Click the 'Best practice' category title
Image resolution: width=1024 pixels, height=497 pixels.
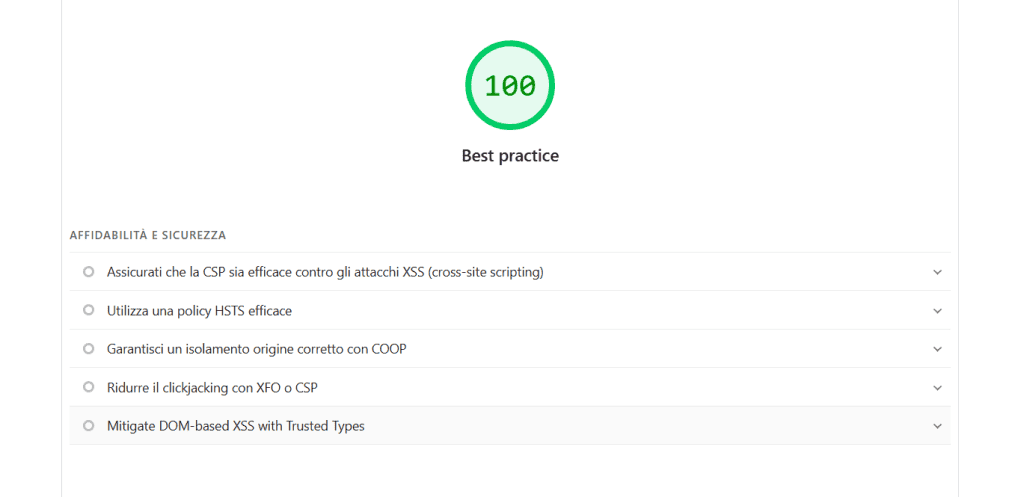510,156
